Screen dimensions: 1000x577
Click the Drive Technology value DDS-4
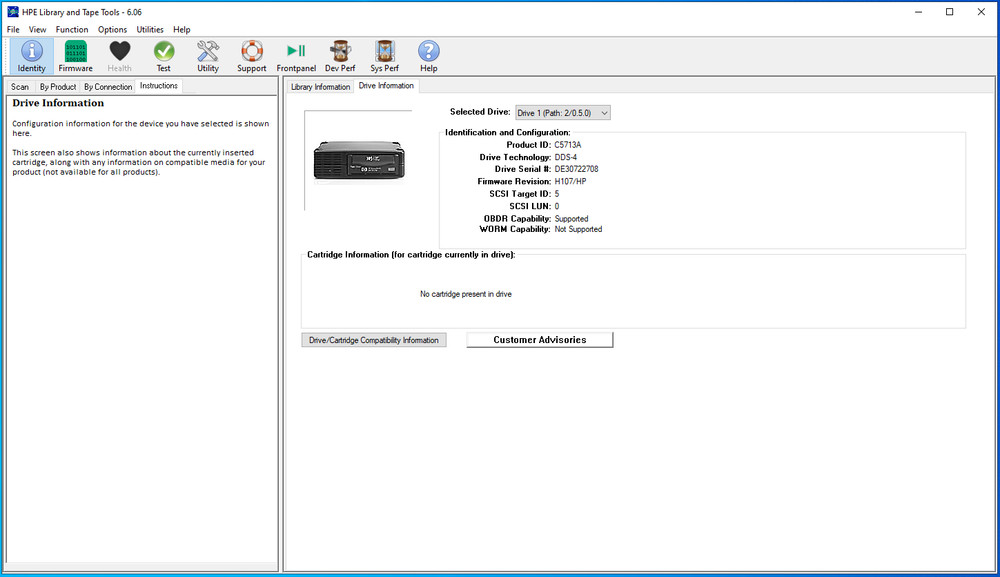coord(566,157)
